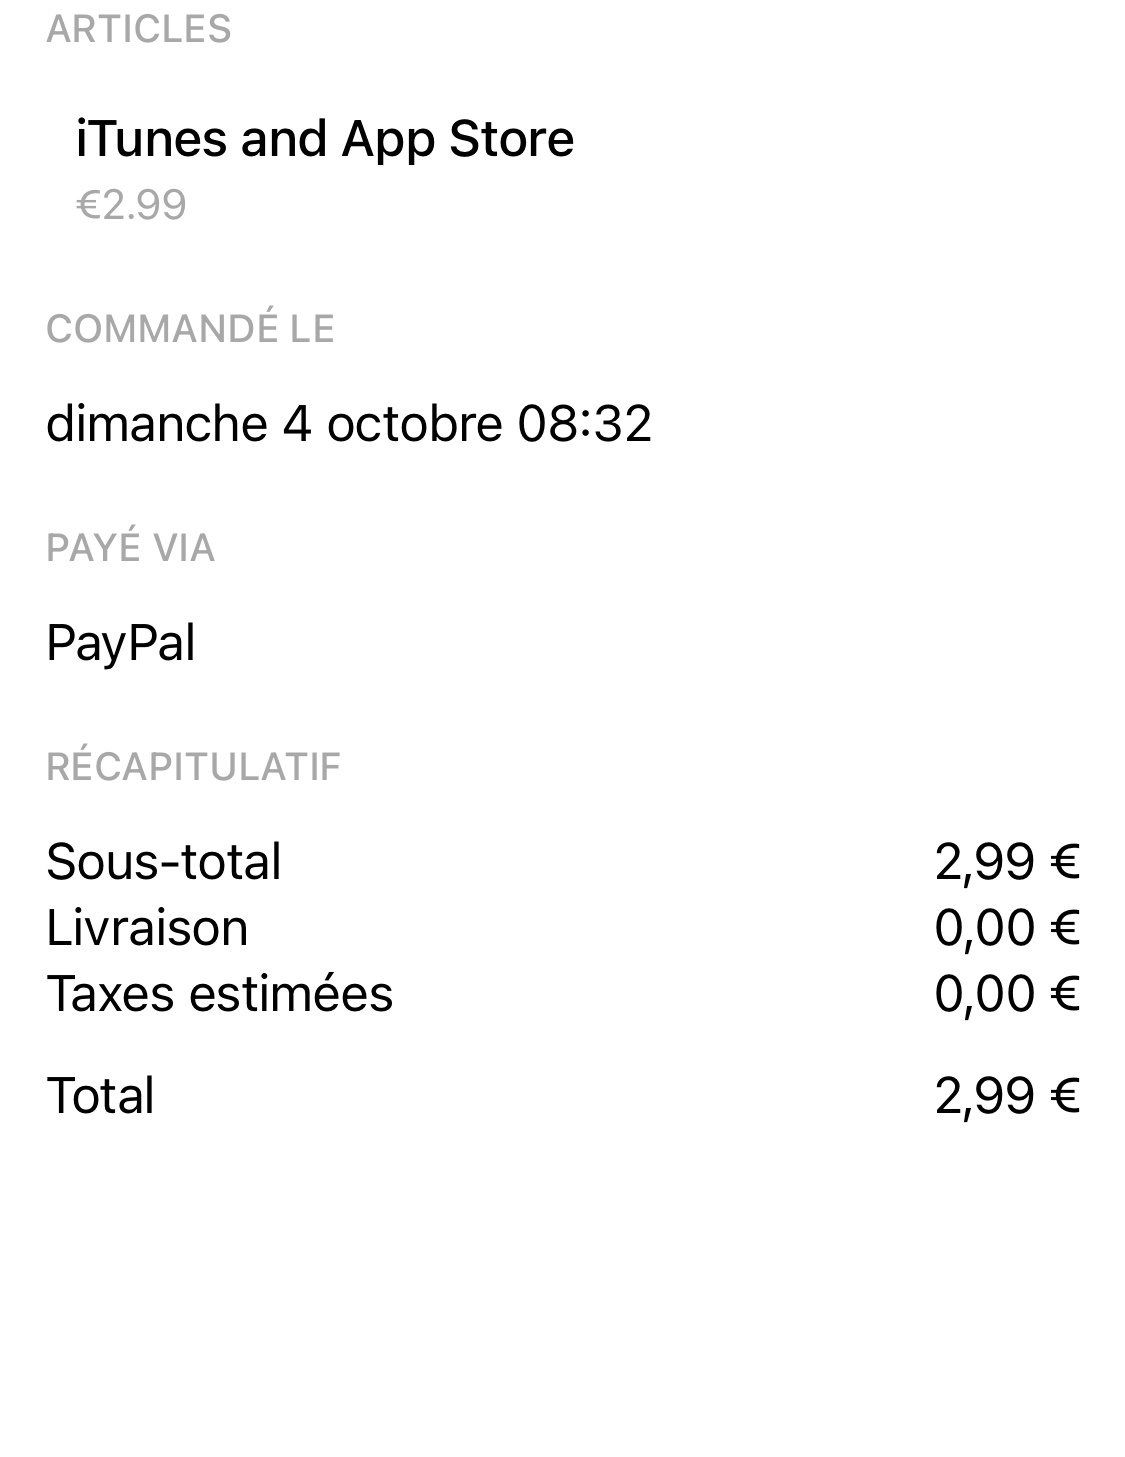Tap the Livraison amount 0,00 €
The width and height of the screenshot is (1125, 1457).
(x=1007, y=927)
